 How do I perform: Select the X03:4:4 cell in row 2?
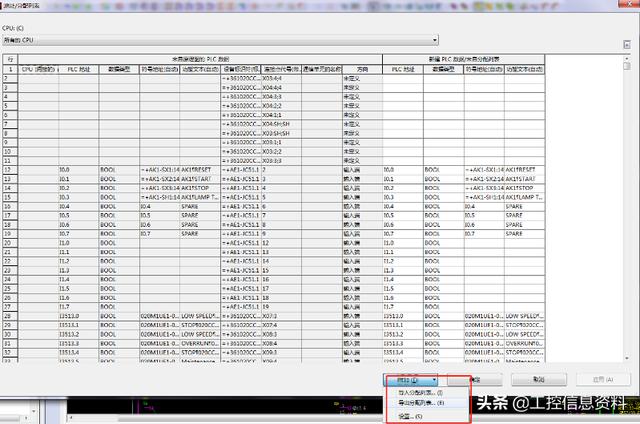click(x=281, y=78)
